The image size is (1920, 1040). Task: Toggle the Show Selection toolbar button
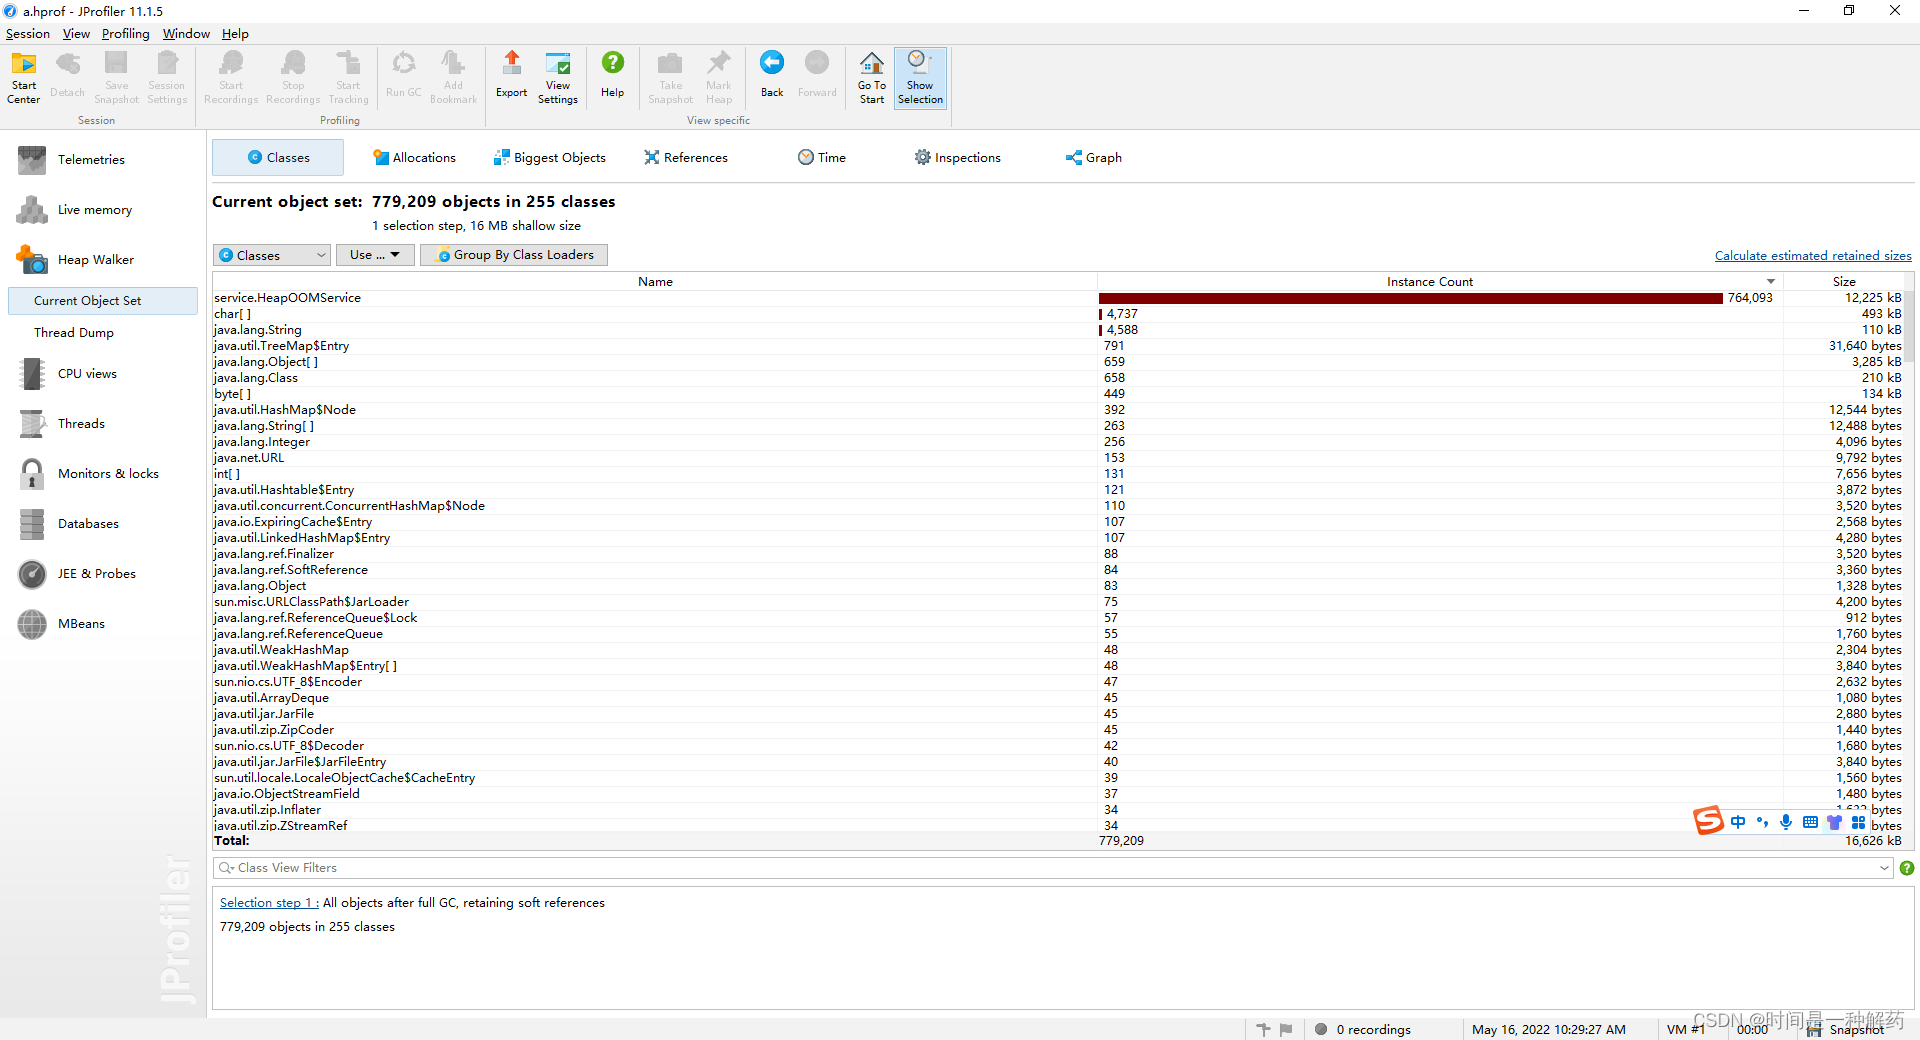point(920,77)
